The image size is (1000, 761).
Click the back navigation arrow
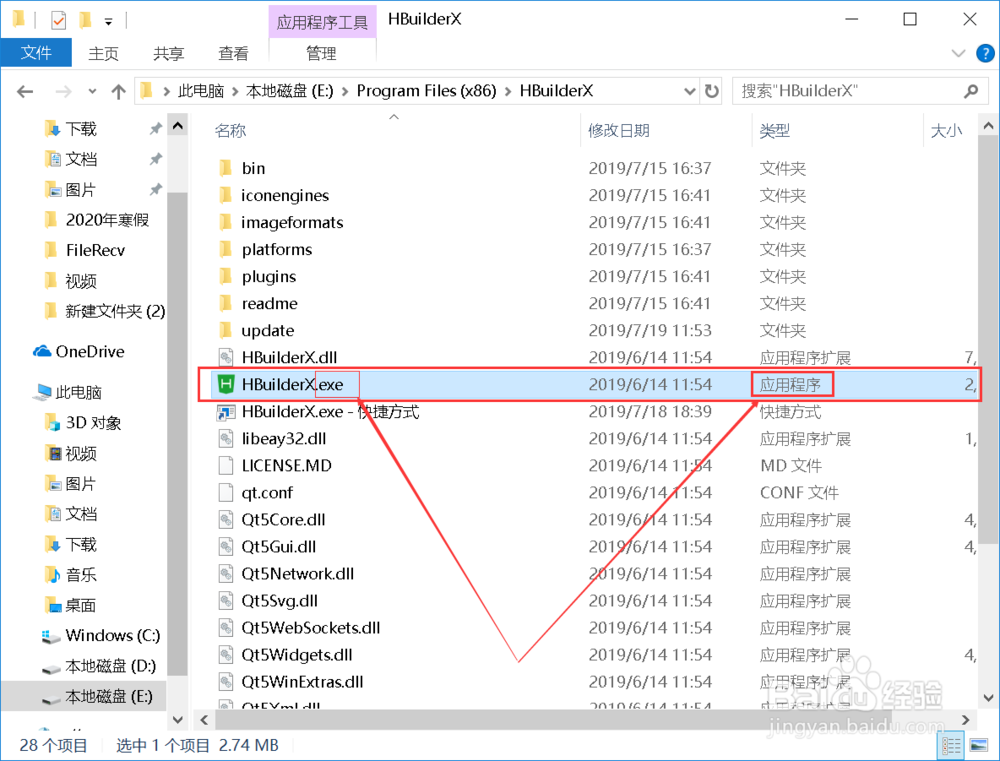[24, 90]
